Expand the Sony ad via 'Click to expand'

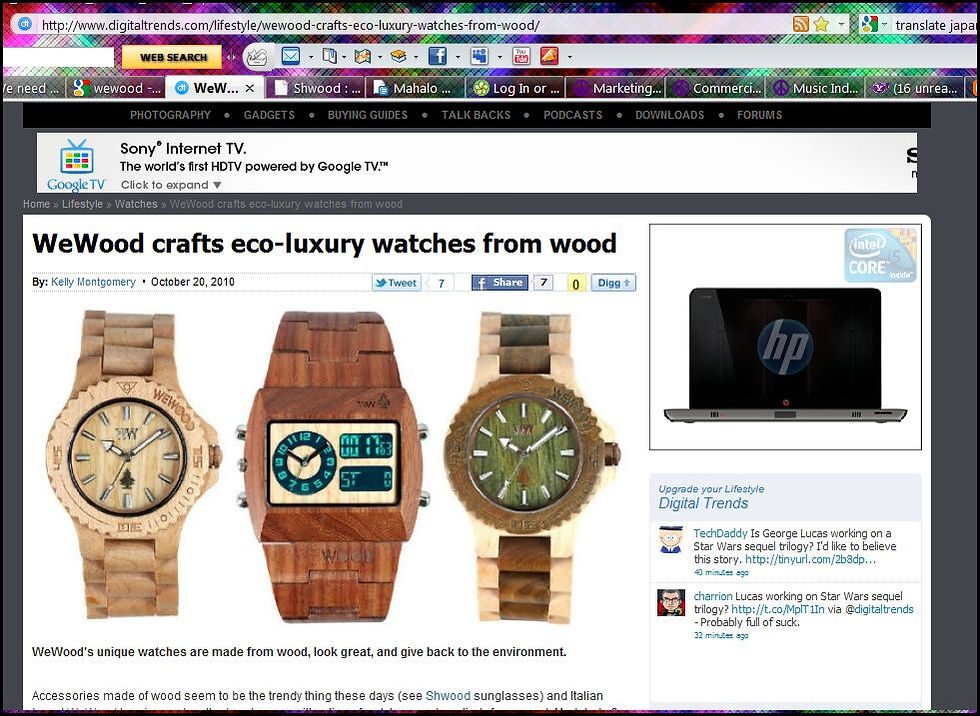171,185
